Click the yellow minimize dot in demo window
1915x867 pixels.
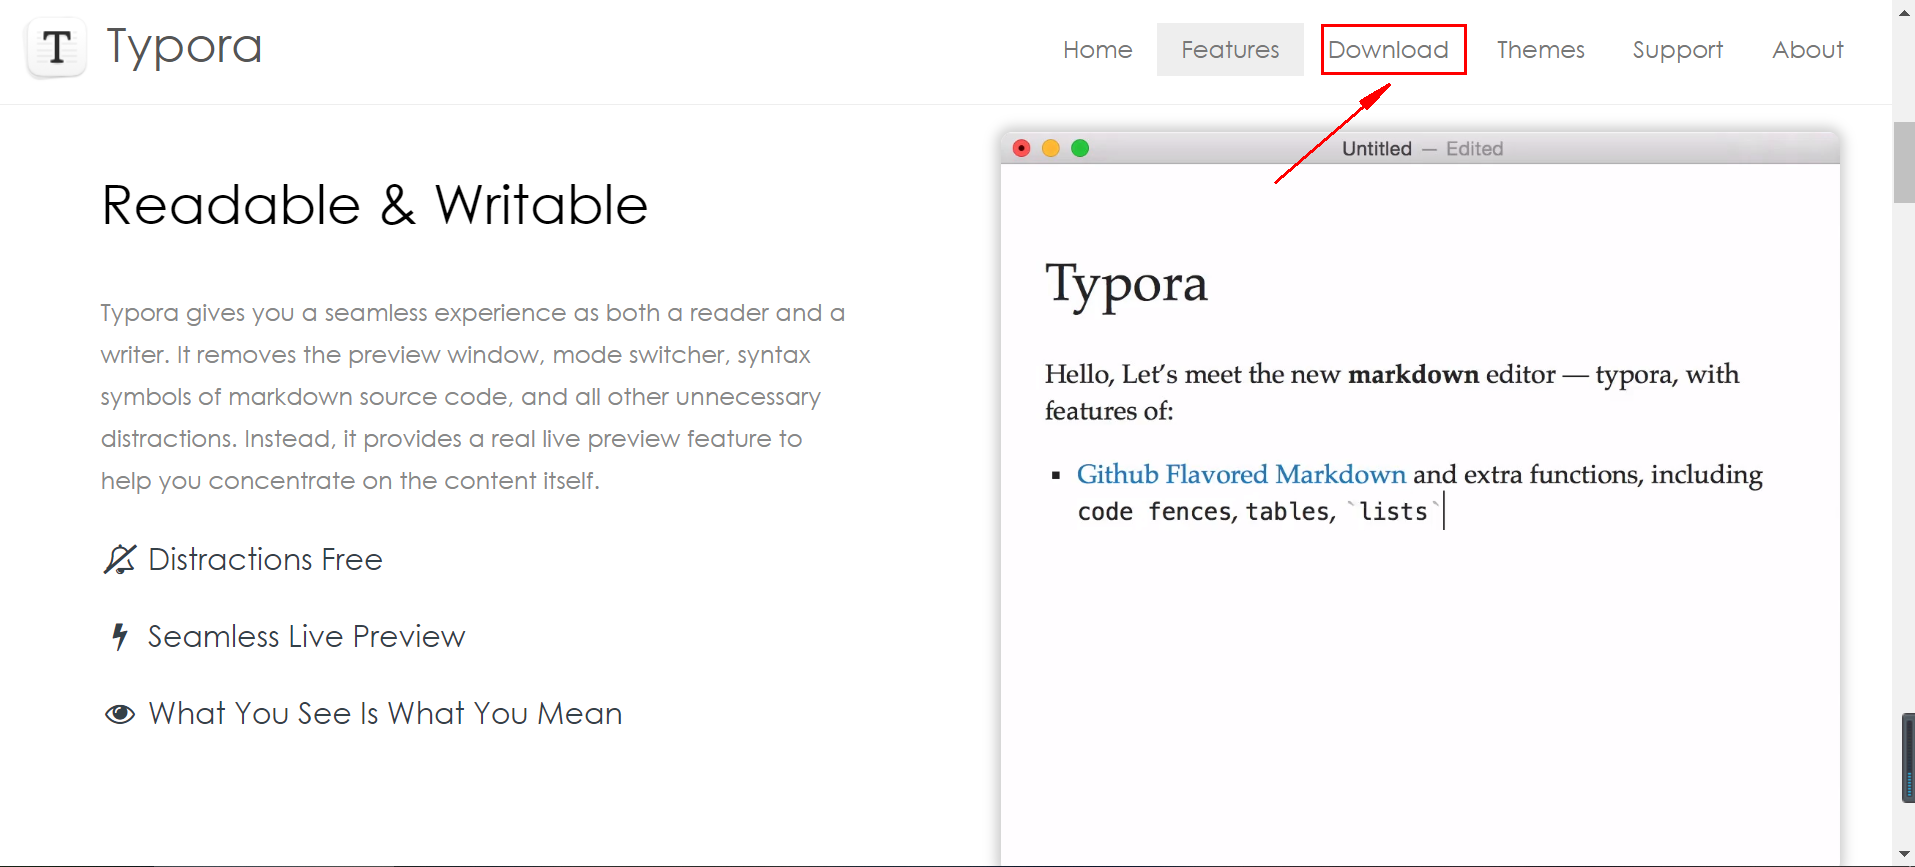[x=1050, y=148]
